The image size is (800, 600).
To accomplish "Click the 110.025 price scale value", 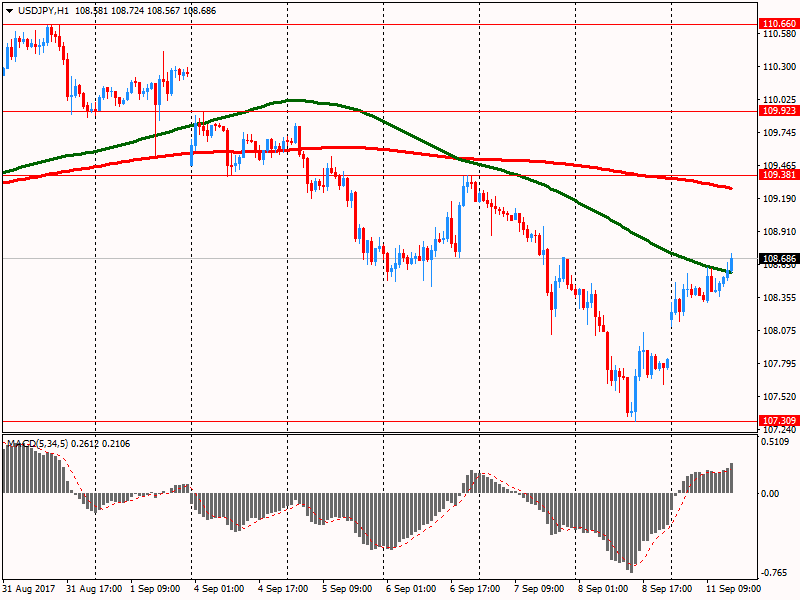I will (x=779, y=99).
